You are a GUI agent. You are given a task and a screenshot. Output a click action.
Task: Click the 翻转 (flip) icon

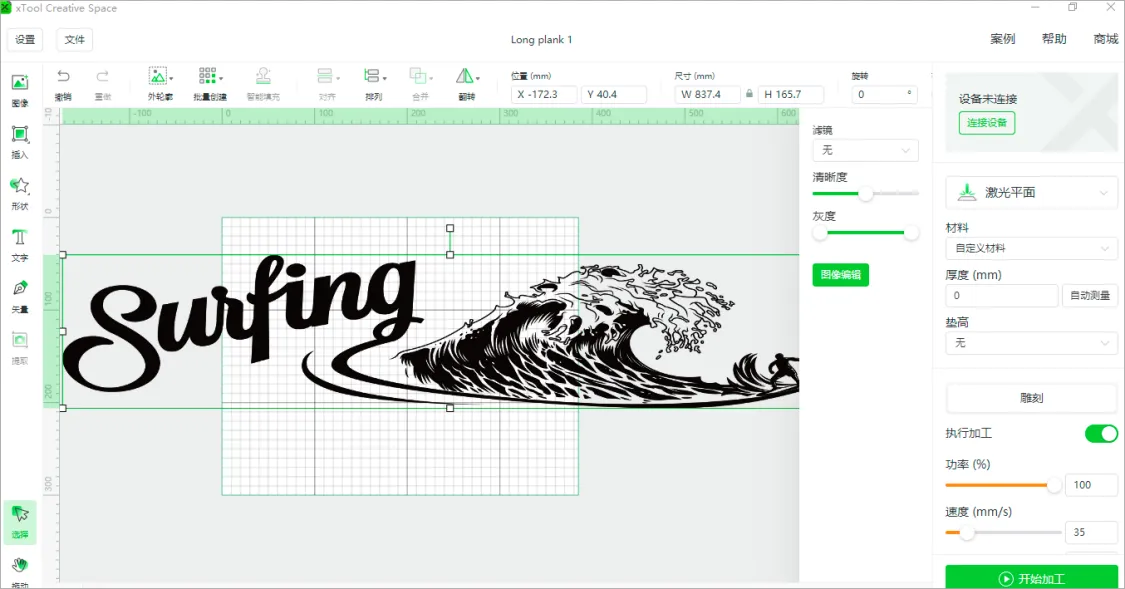coord(465,75)
